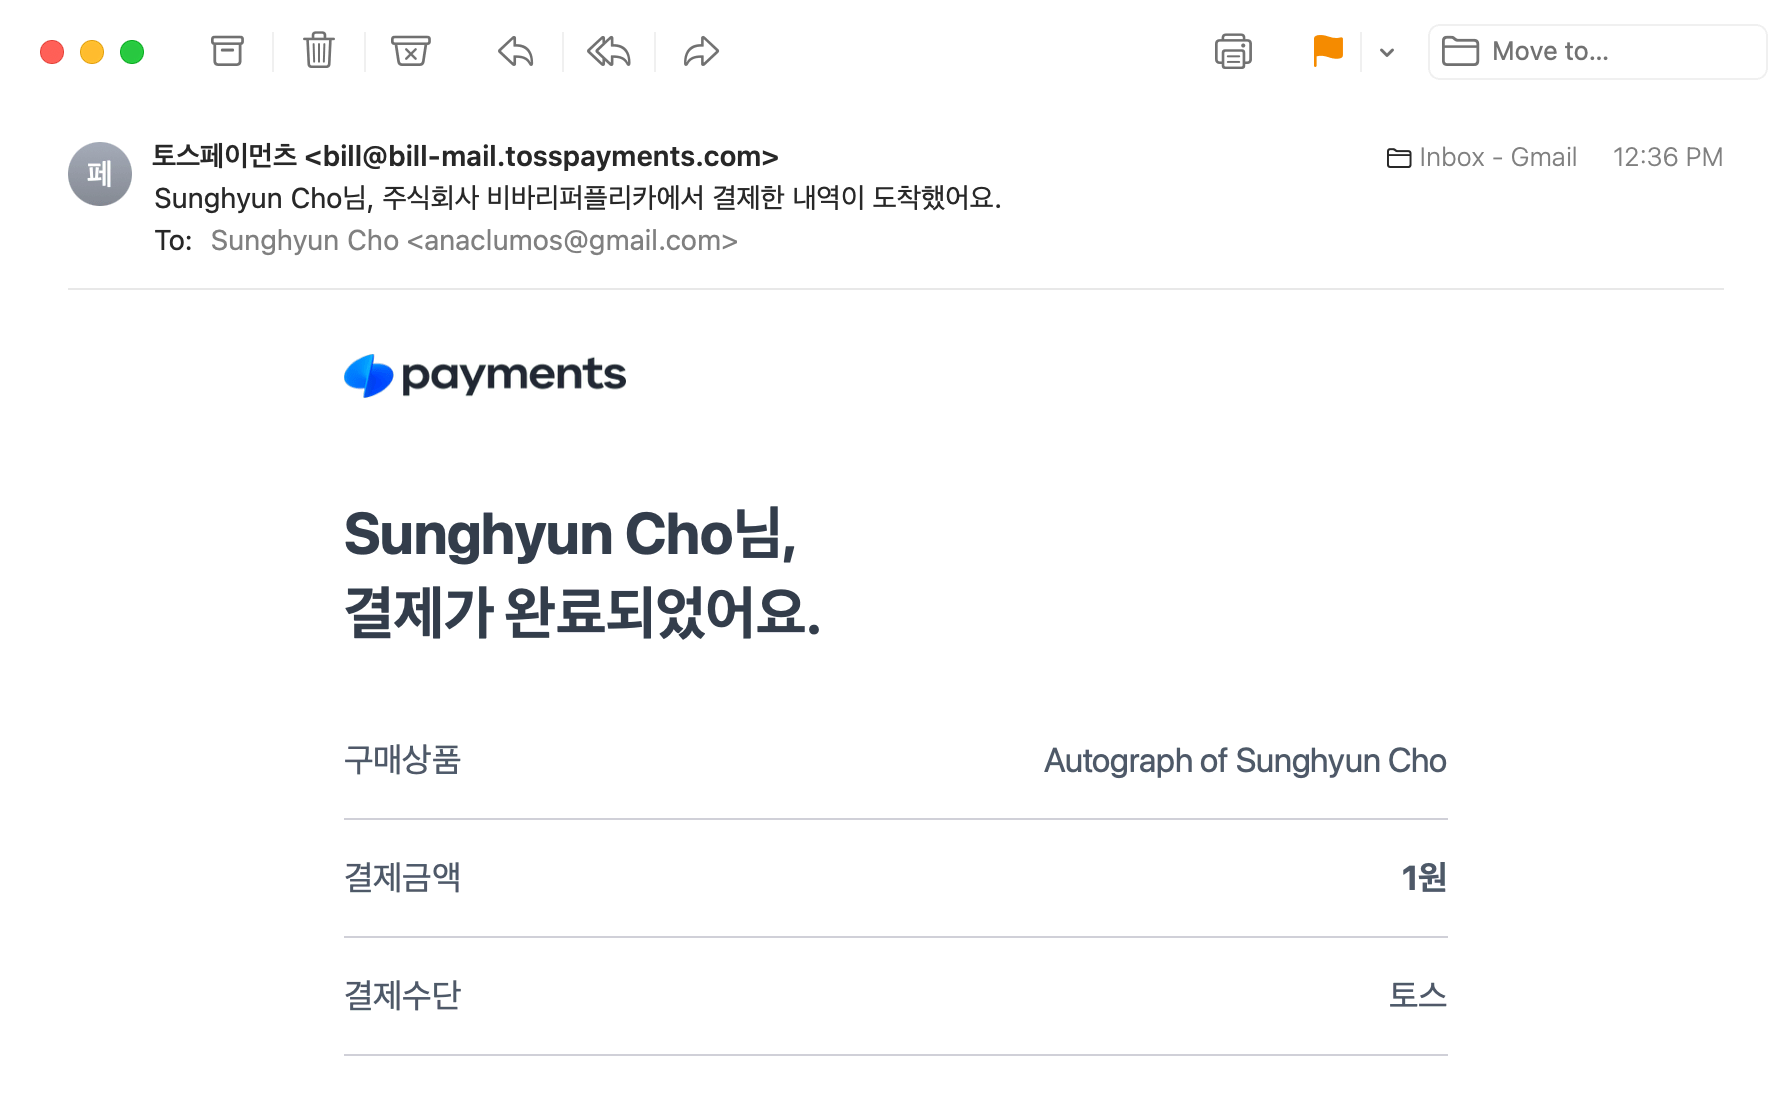Forward this email message
The width and height of the screenshot is (1792, 1094).
coord(701,51)
